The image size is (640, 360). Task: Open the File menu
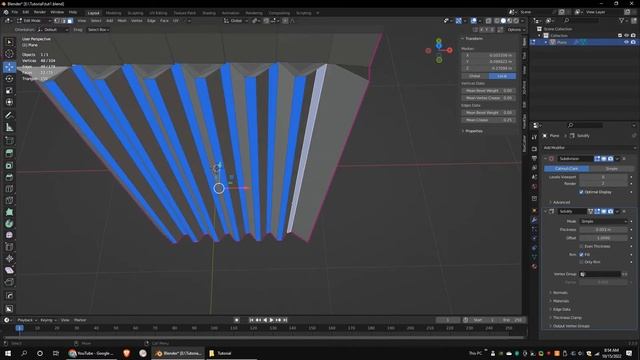(15, 12)
